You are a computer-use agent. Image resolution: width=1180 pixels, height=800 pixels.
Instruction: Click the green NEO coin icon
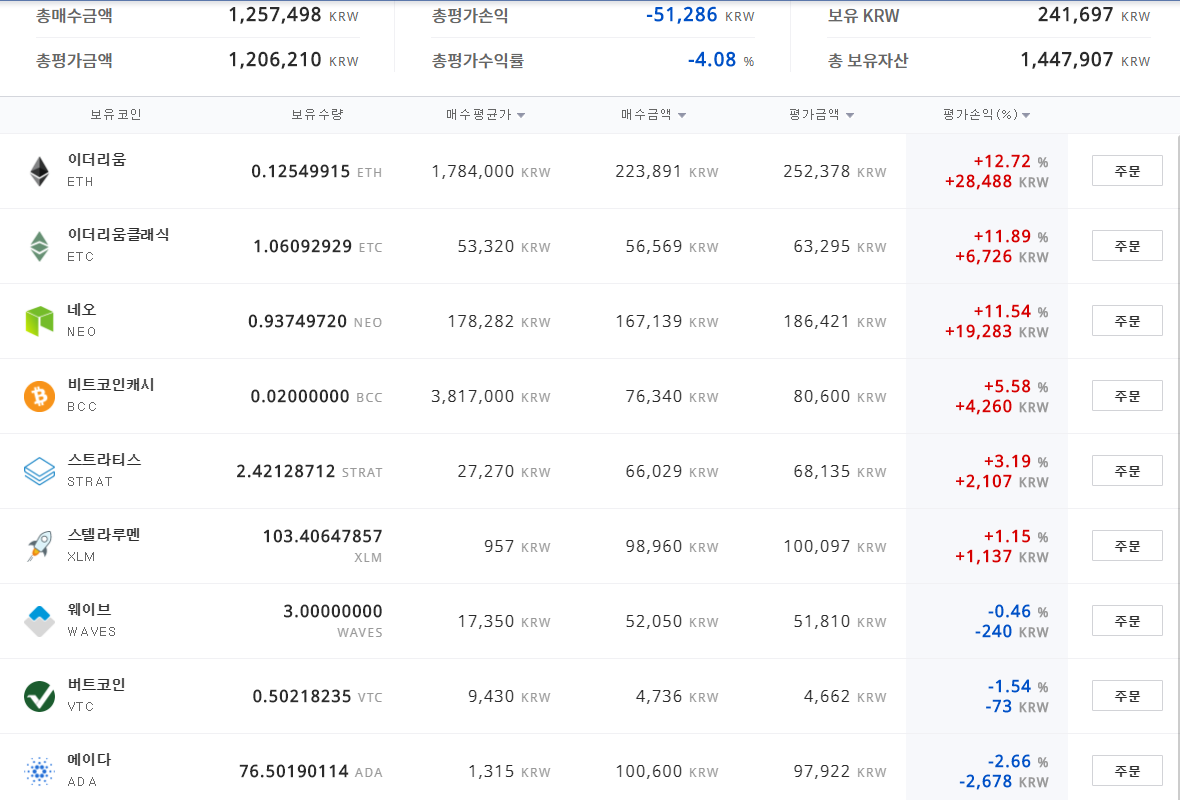tap(39, 321)
